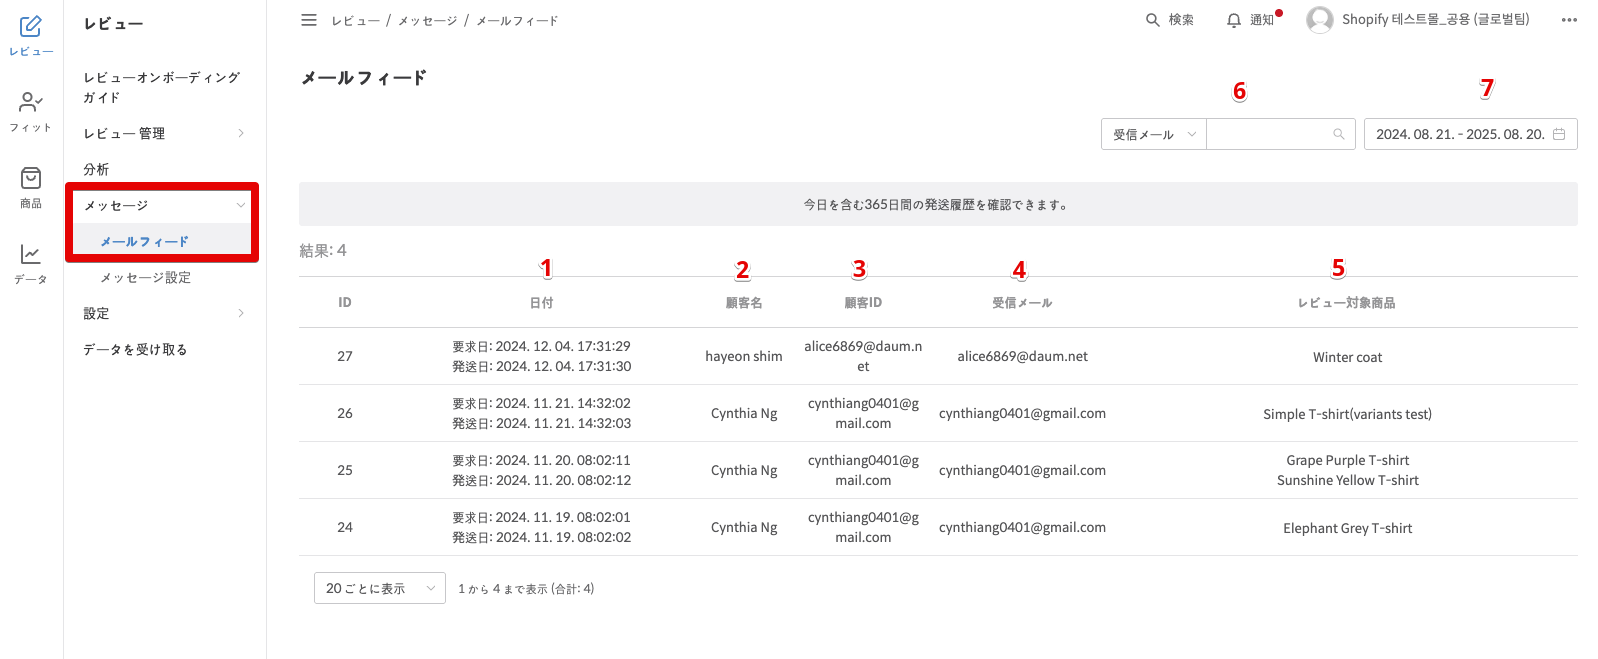Open the フィット person icon

[31, 103]
